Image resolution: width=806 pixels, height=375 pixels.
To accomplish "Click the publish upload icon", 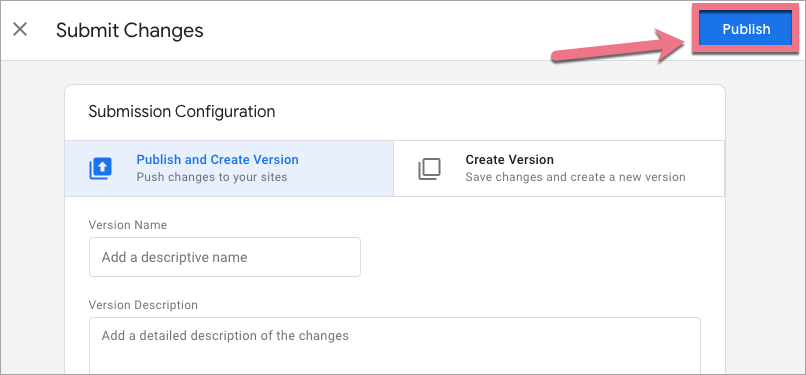I will pyautogui.click(x=100, y=168).
